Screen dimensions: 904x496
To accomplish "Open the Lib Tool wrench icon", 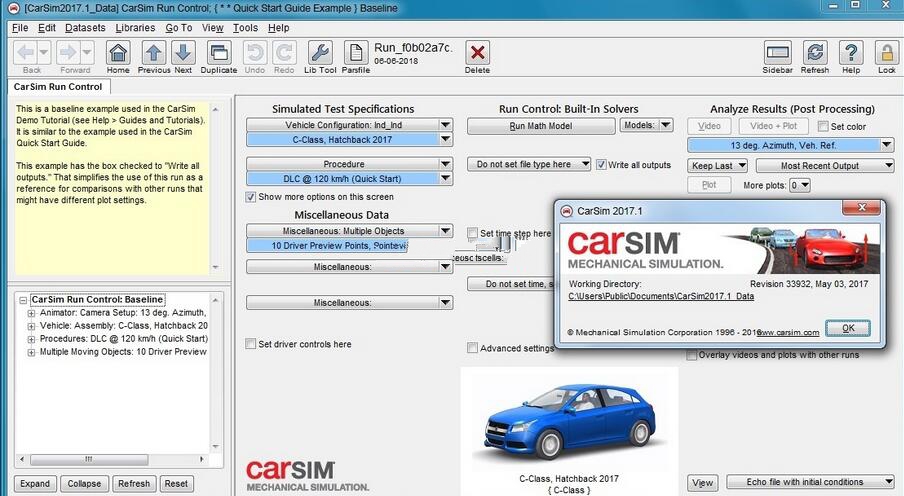I will point(320,53).
